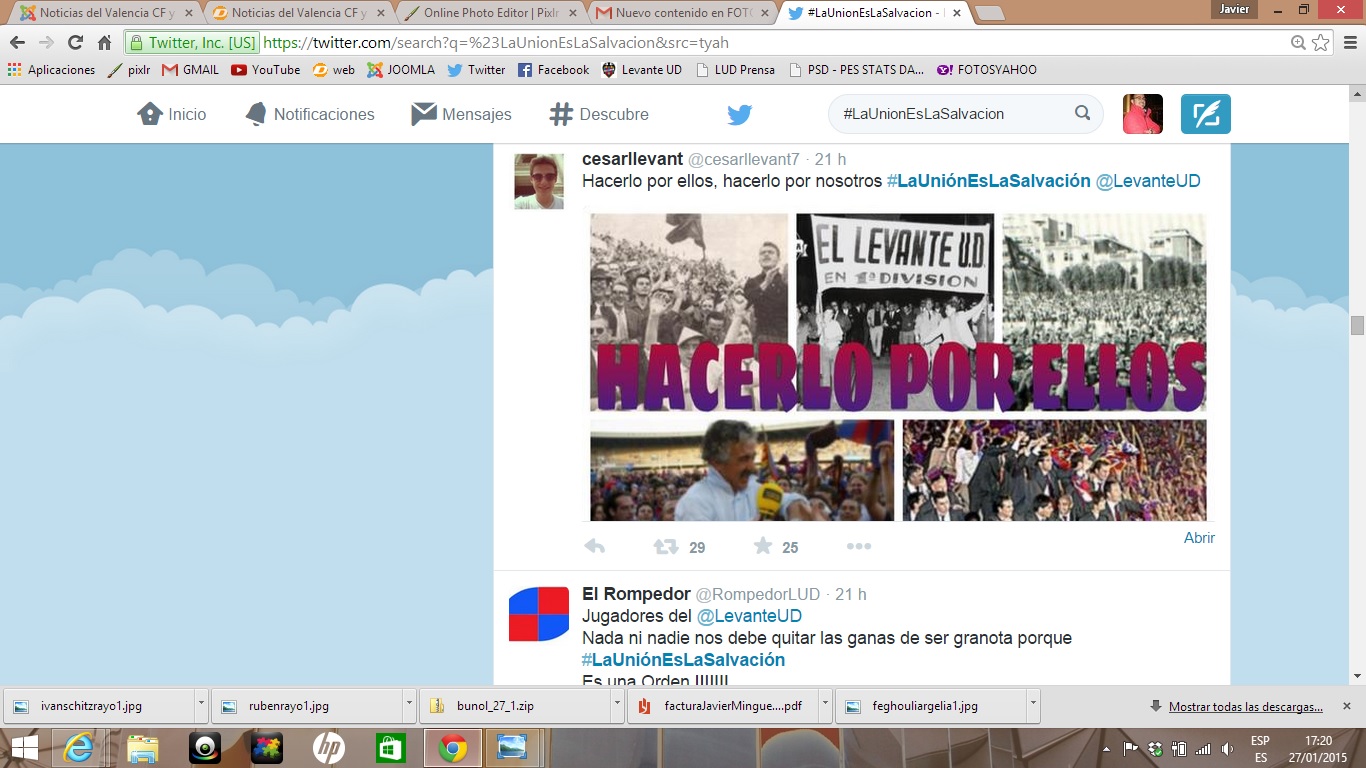Open Windows Store from taskbar
The image size is (1366, 768).
[390, 748]
